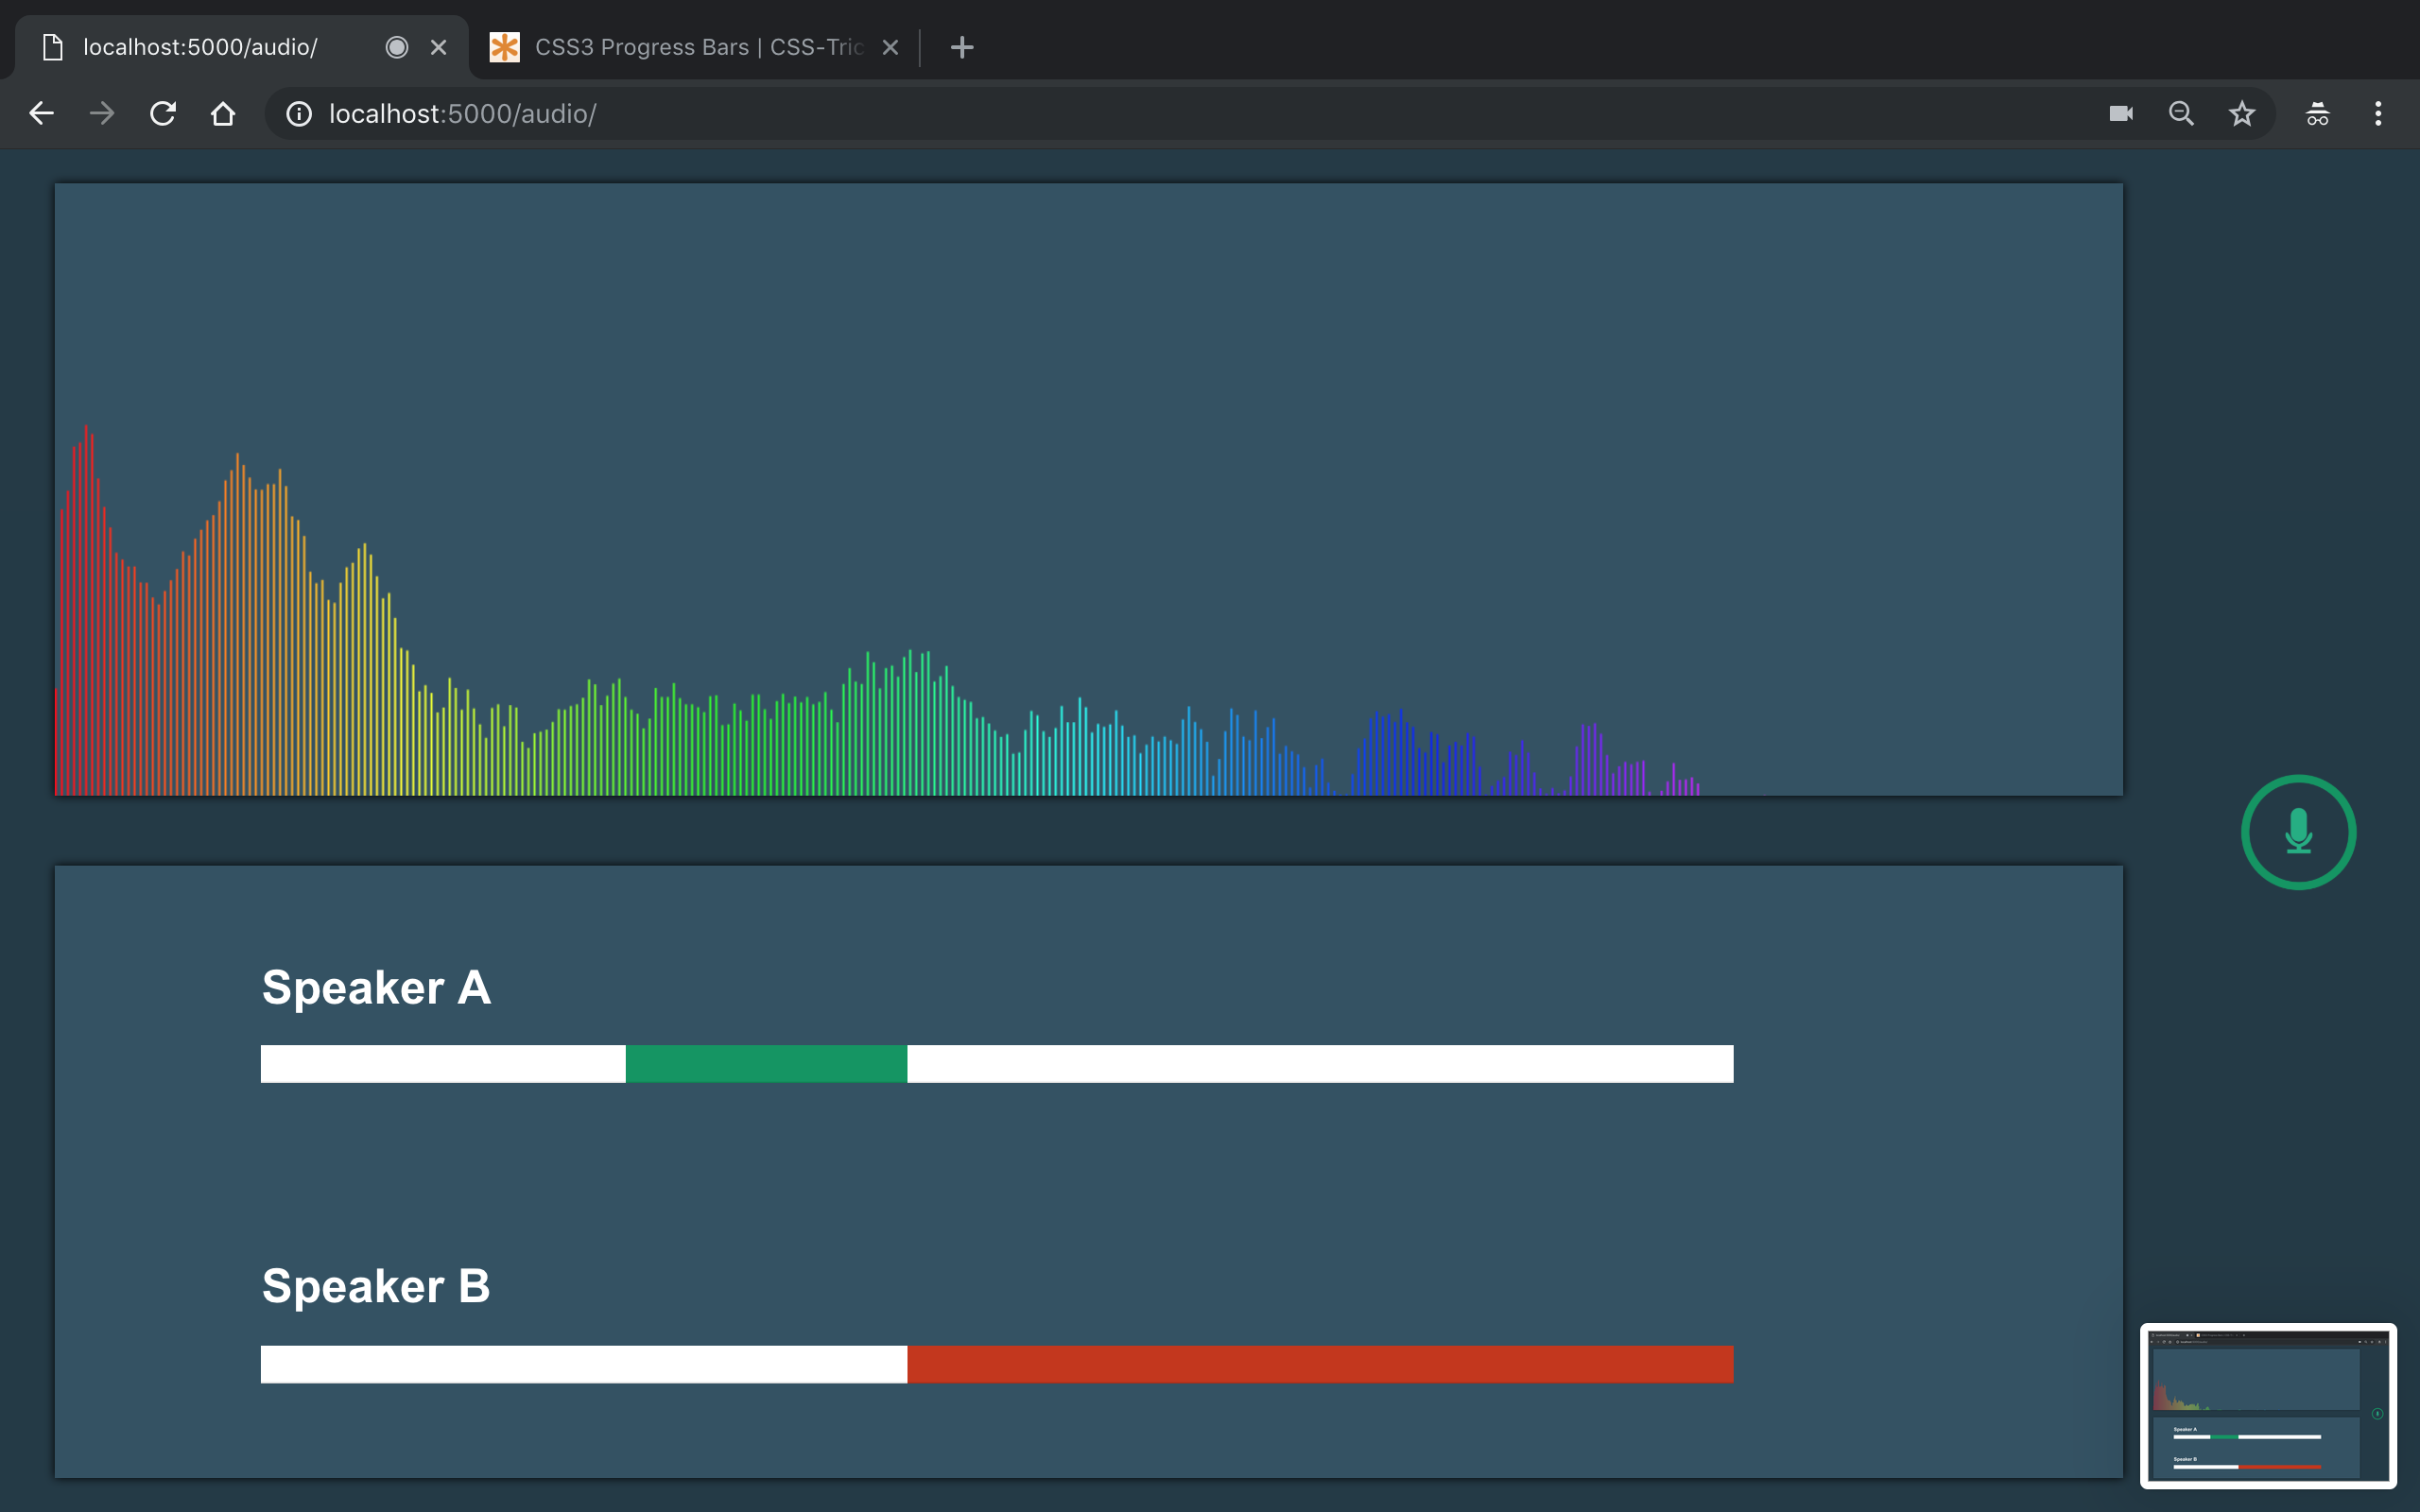Reload the current page
This screenshot has height=1512, width=2420.
(163, 114)
